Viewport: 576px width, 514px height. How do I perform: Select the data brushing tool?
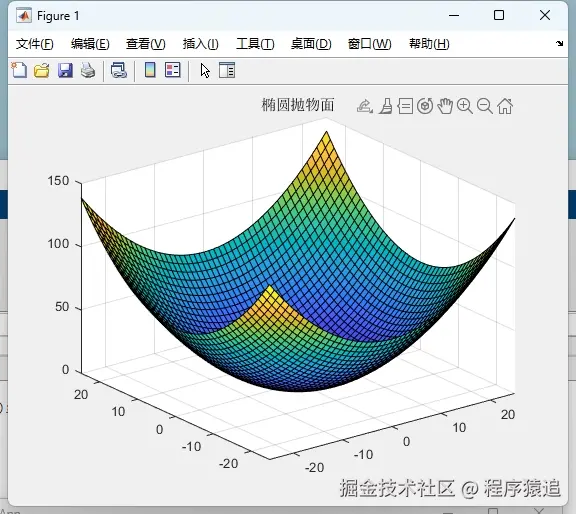pyautogui.click(x=385, y=107)
